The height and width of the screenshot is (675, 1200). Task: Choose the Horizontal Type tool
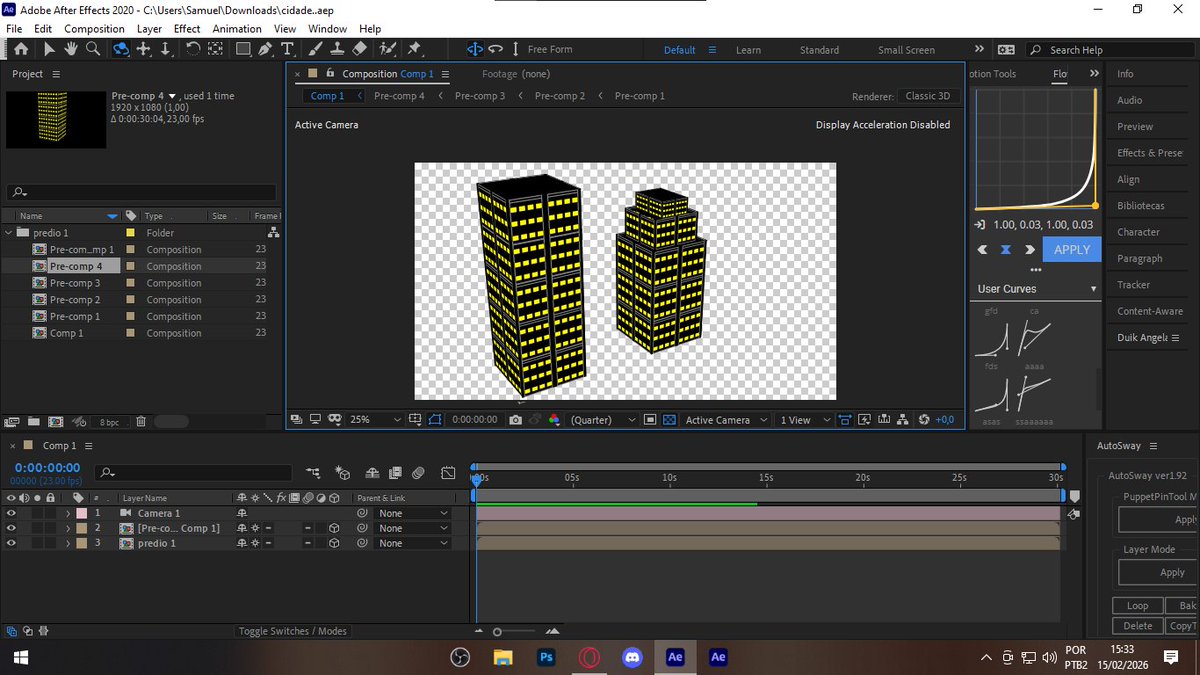click(288, 49)
